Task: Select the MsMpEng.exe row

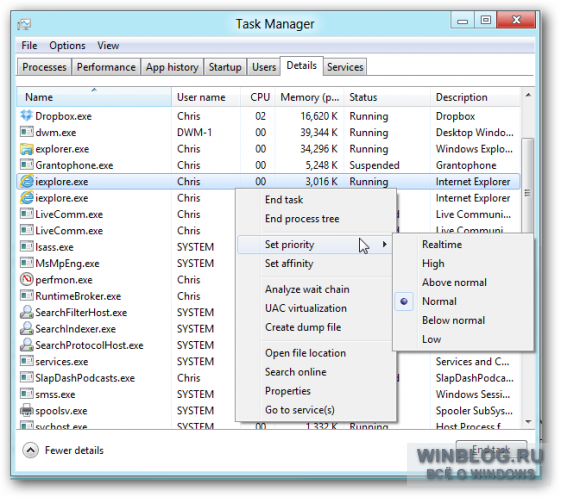Action: (x=127, y=263)
